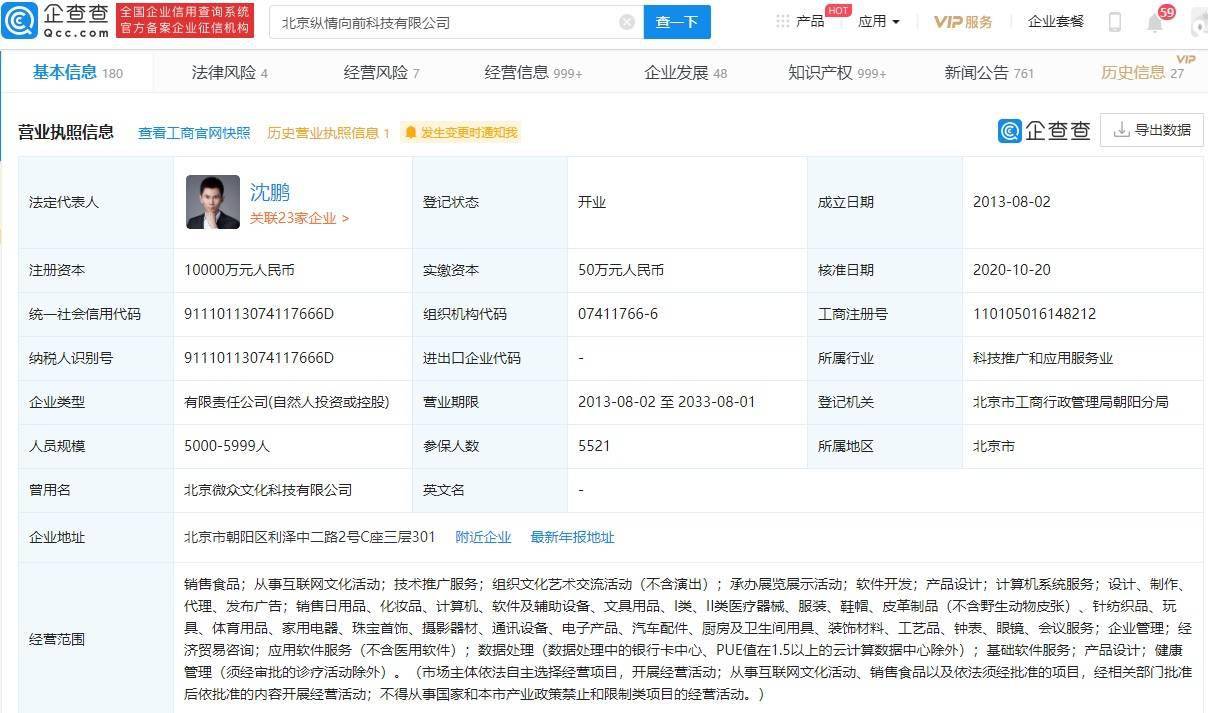Open VIP服务 page

coord(963,22)
